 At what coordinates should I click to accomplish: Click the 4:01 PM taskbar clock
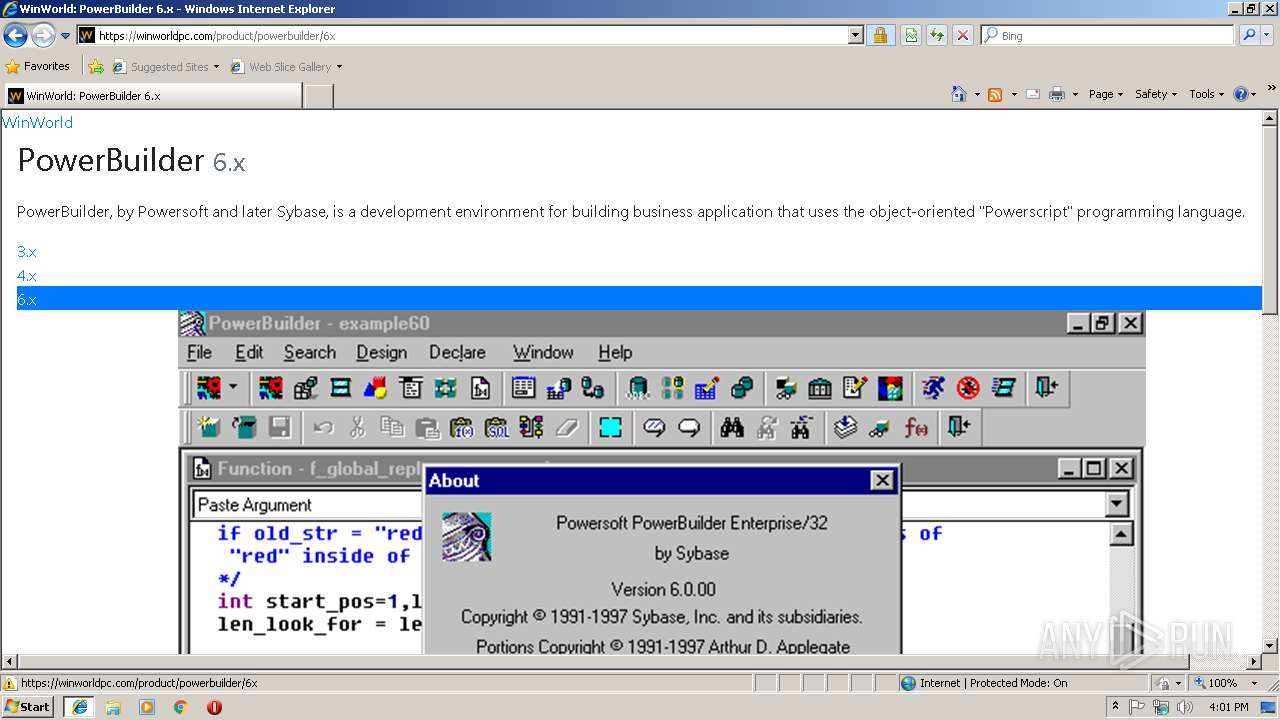(1228, 707)
